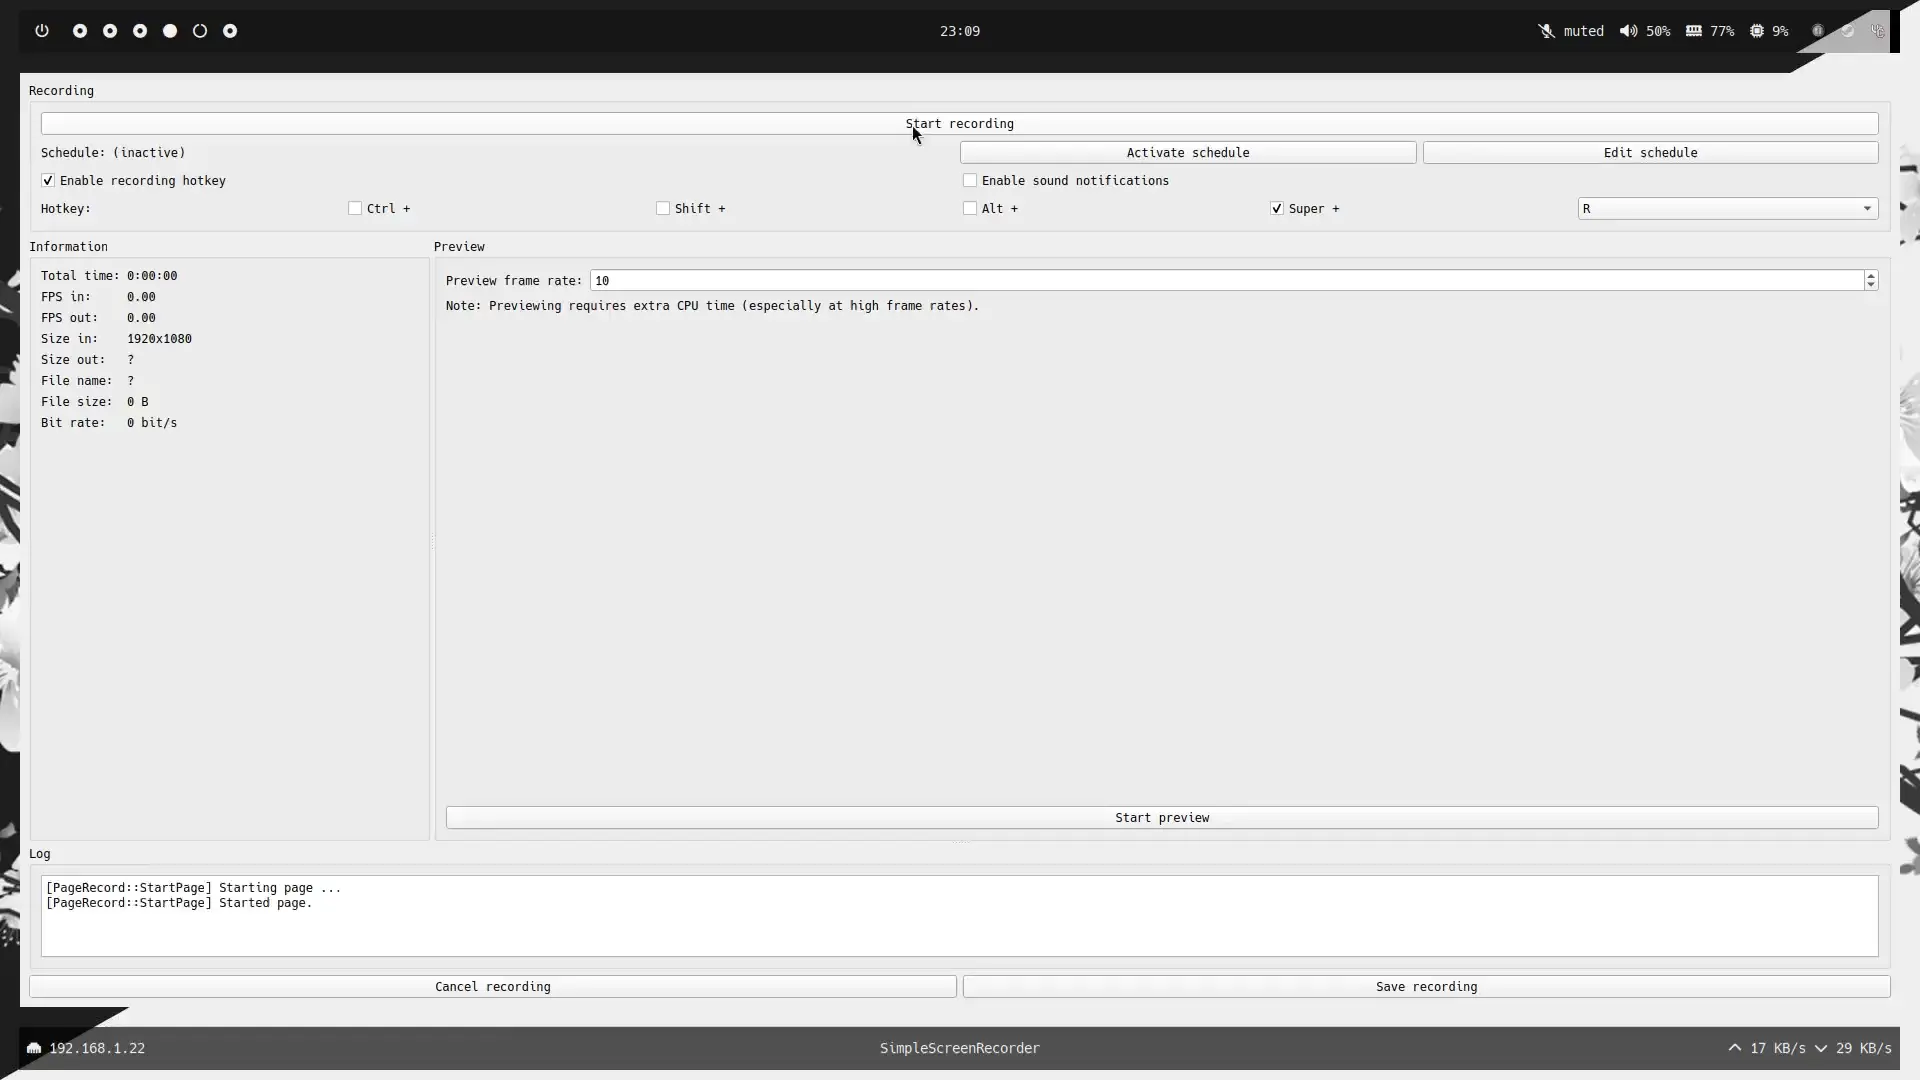This screenshot has width=1920, height=1080.
Task: Click the Edit schedule button
Action: [1649, 153]
